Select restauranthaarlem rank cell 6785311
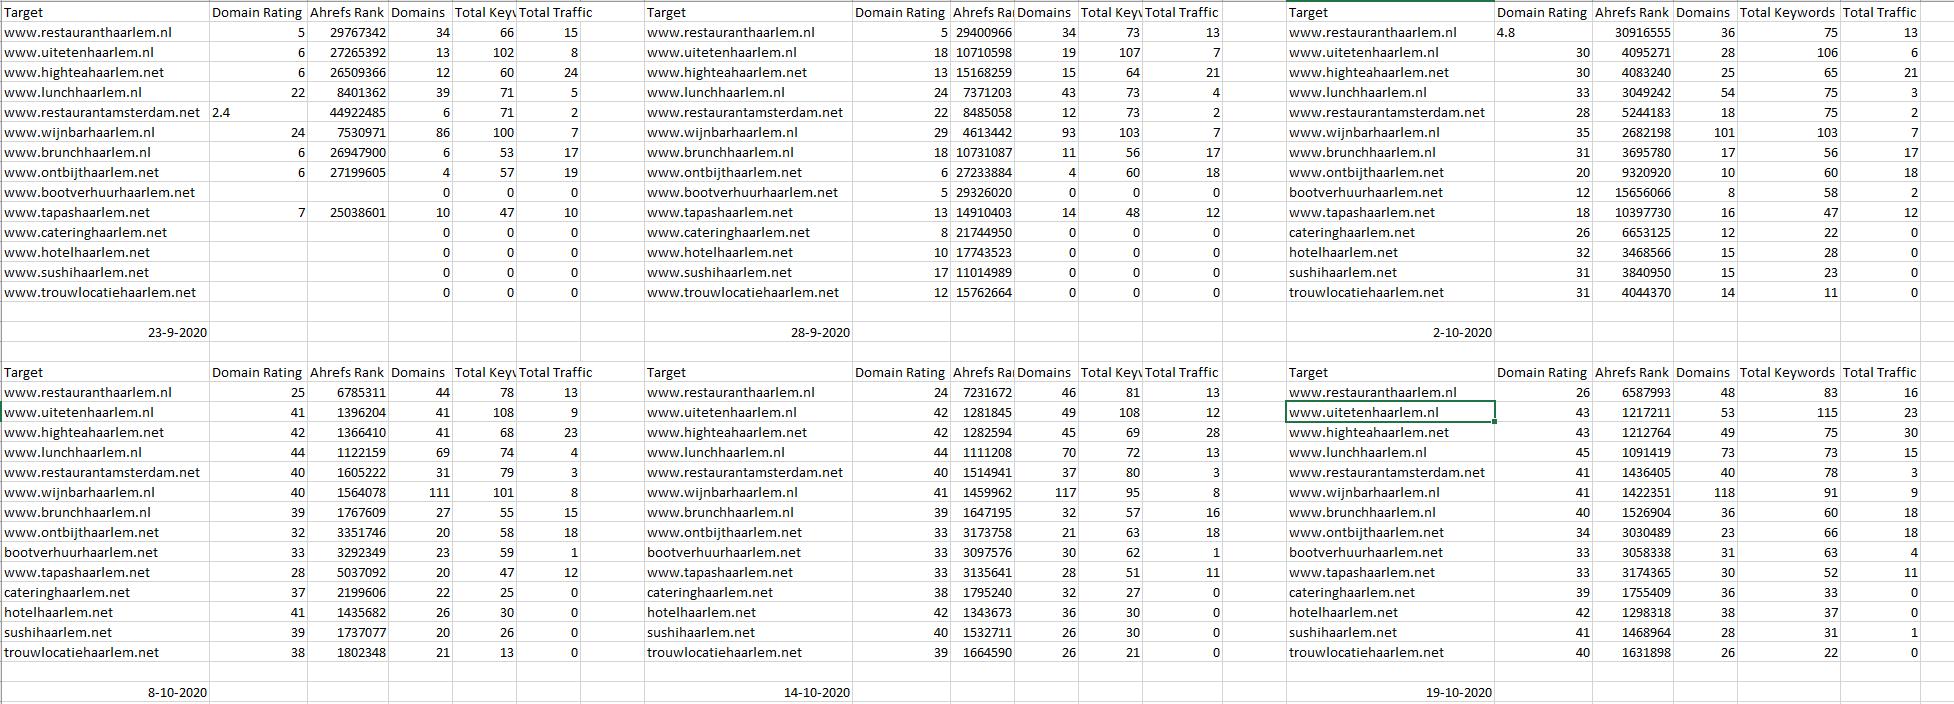The width and height of the screenshot is (1954, 704). [x=348, y=392]
